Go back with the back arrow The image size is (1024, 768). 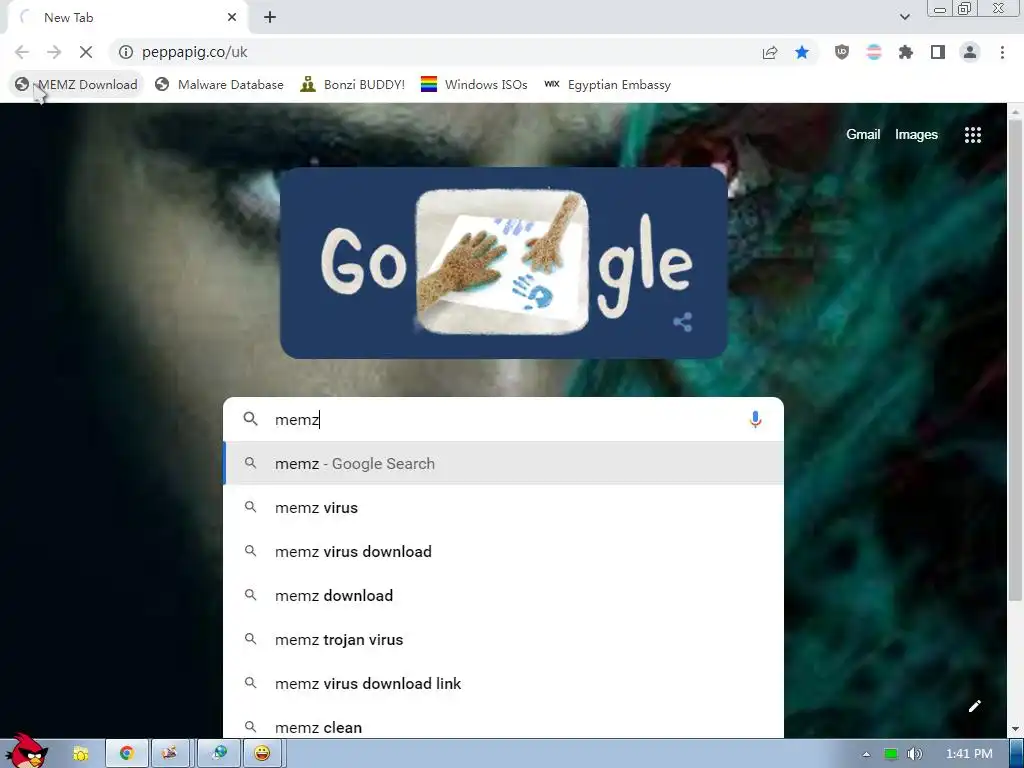(x=22, y=52)
